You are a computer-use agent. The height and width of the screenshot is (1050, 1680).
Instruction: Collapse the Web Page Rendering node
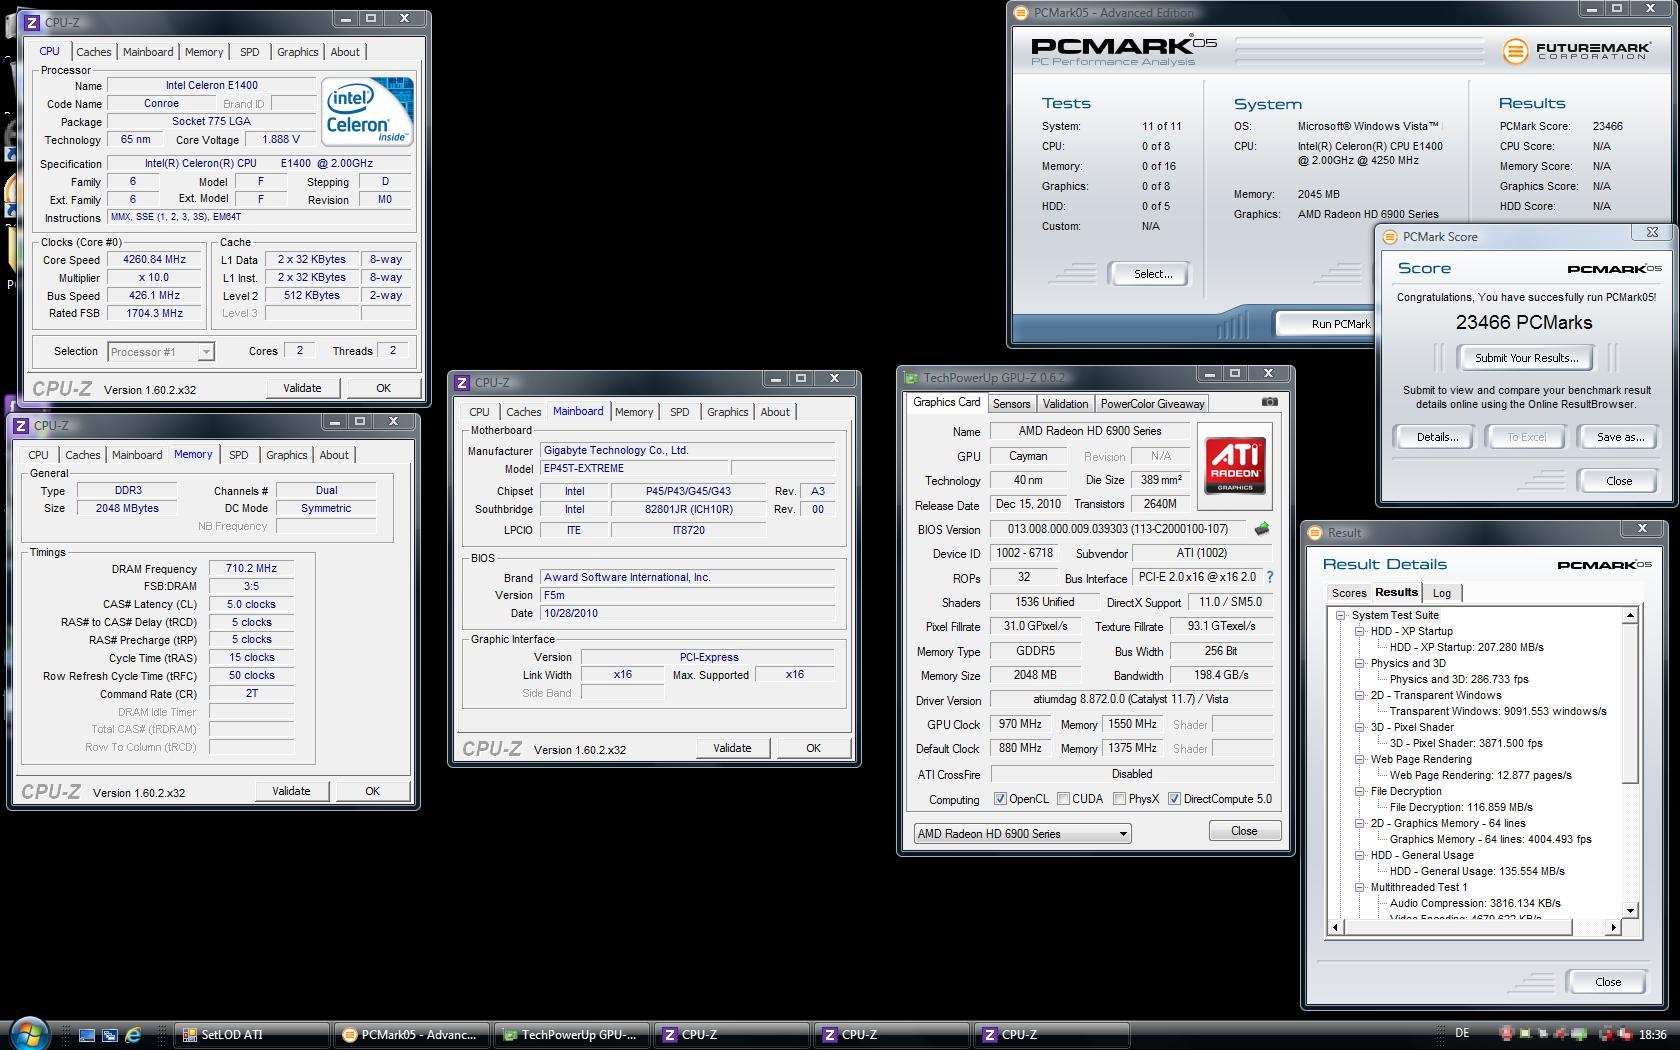point(1360,759)
